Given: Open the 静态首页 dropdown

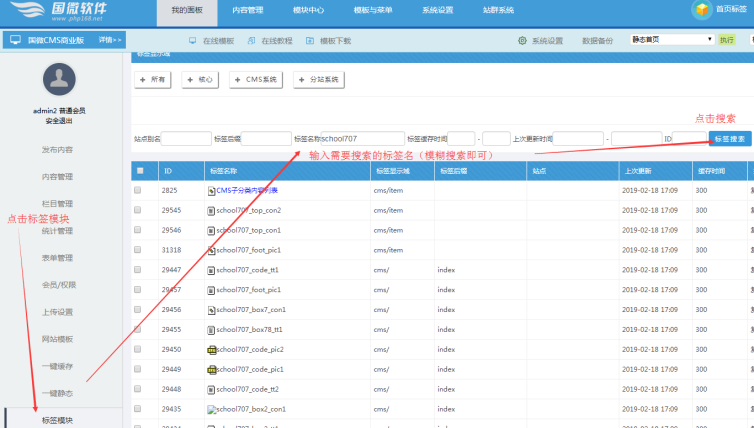Looking at the screenshot, I should (x=672, y=40).
